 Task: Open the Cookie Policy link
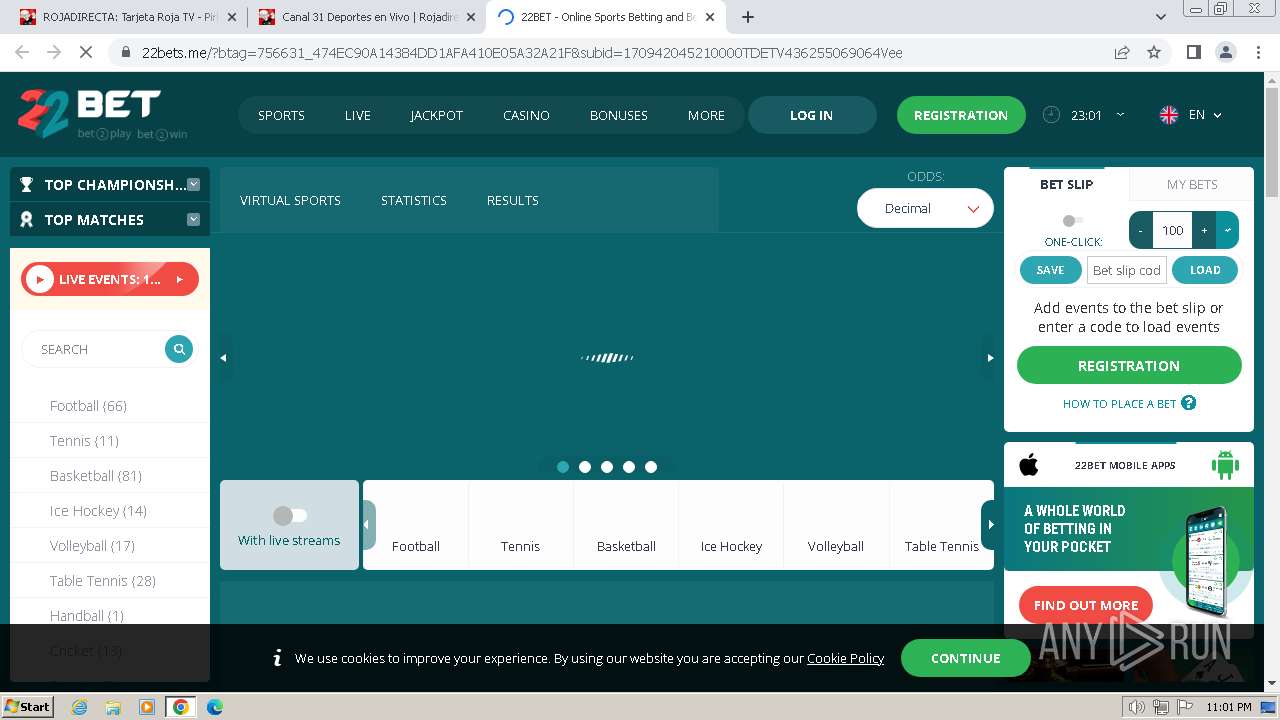tap(845, 658)
